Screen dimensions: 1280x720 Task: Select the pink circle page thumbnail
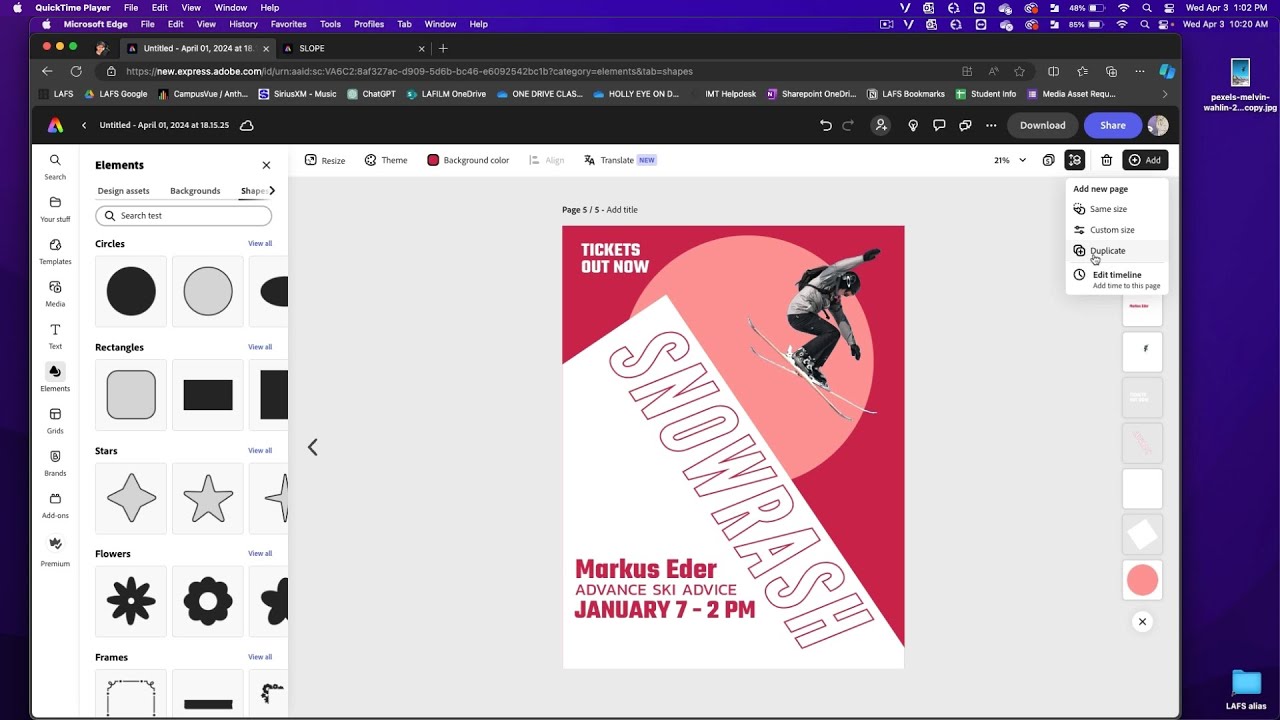pos(1142,580)
